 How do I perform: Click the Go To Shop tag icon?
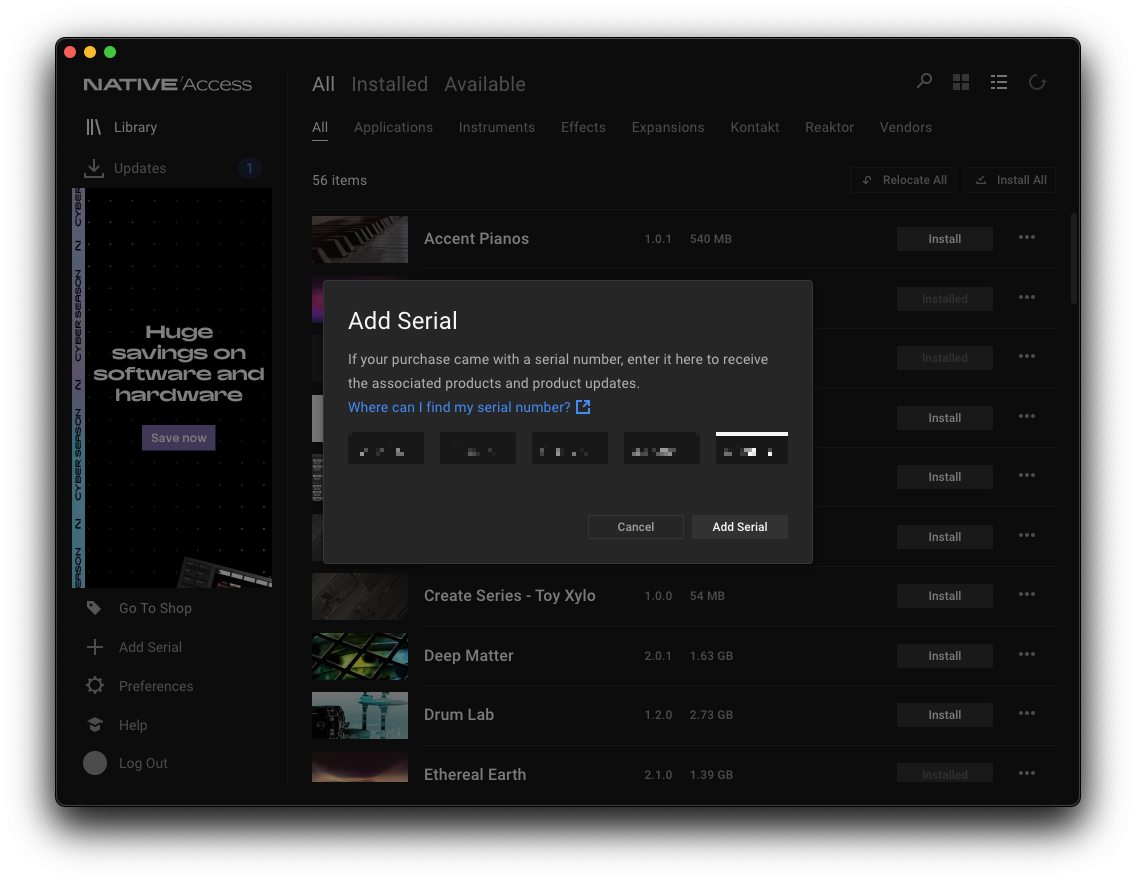pos(94,608)
